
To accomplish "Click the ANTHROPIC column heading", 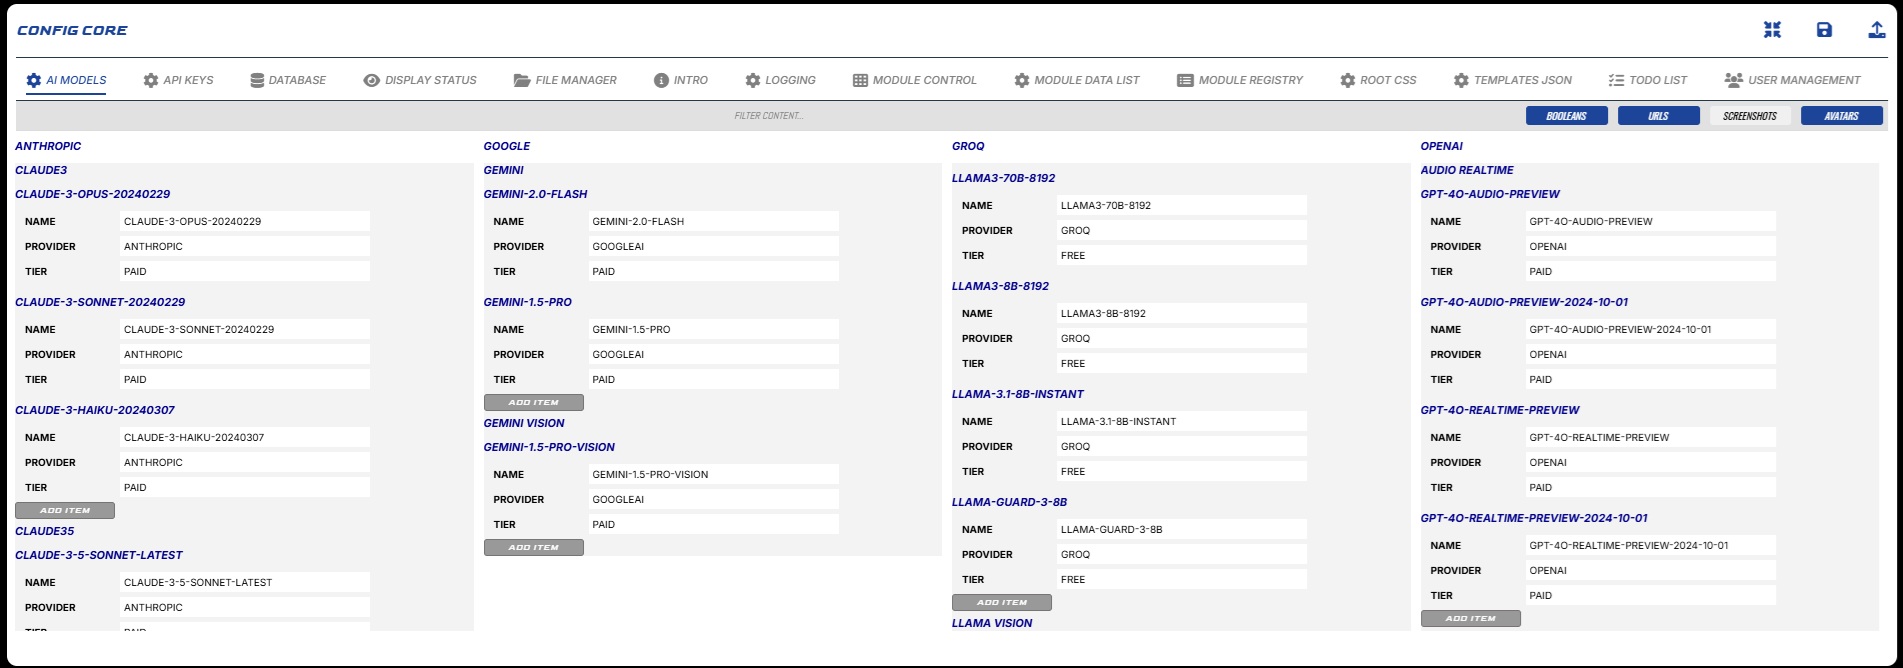I will (48, 146).
